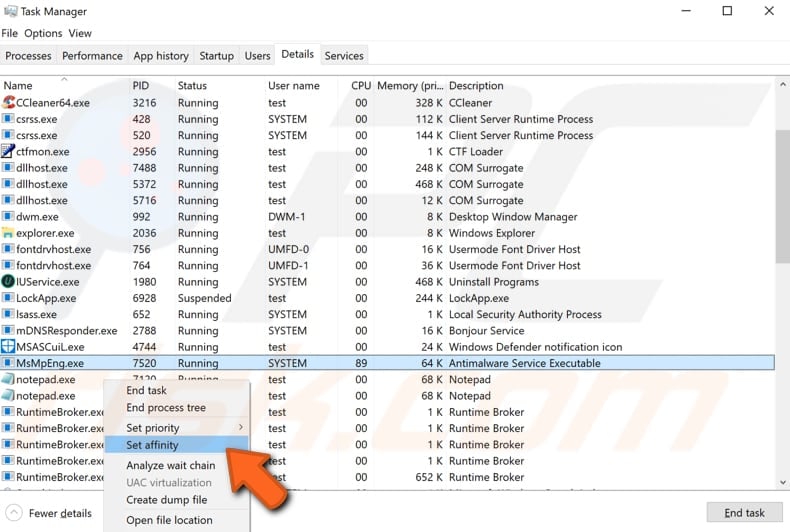The width and height of the screenshot is (790, 532).
Task: Choose Set affinity in context menu
Action: [x=176, y=445]
